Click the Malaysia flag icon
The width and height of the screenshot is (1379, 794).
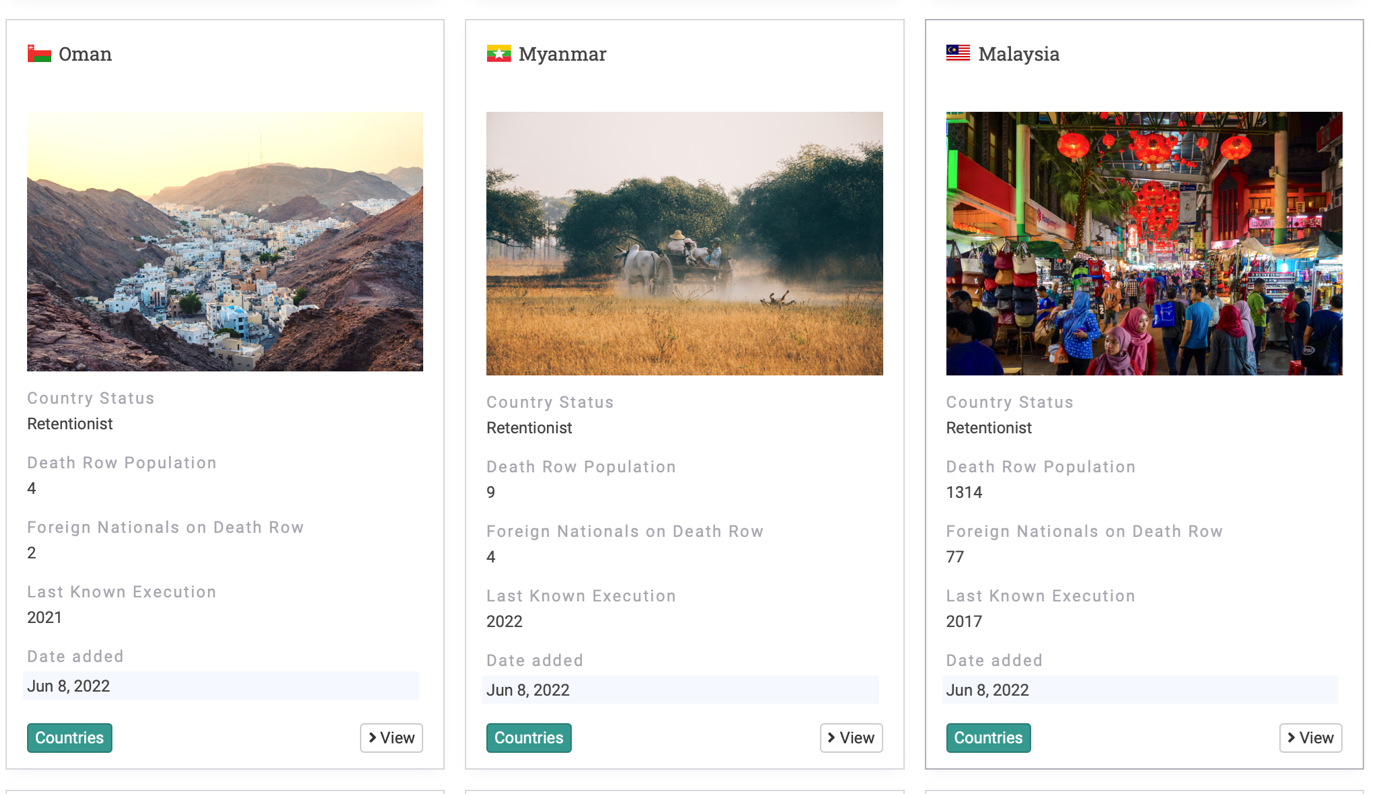click(x=957, y=53)
